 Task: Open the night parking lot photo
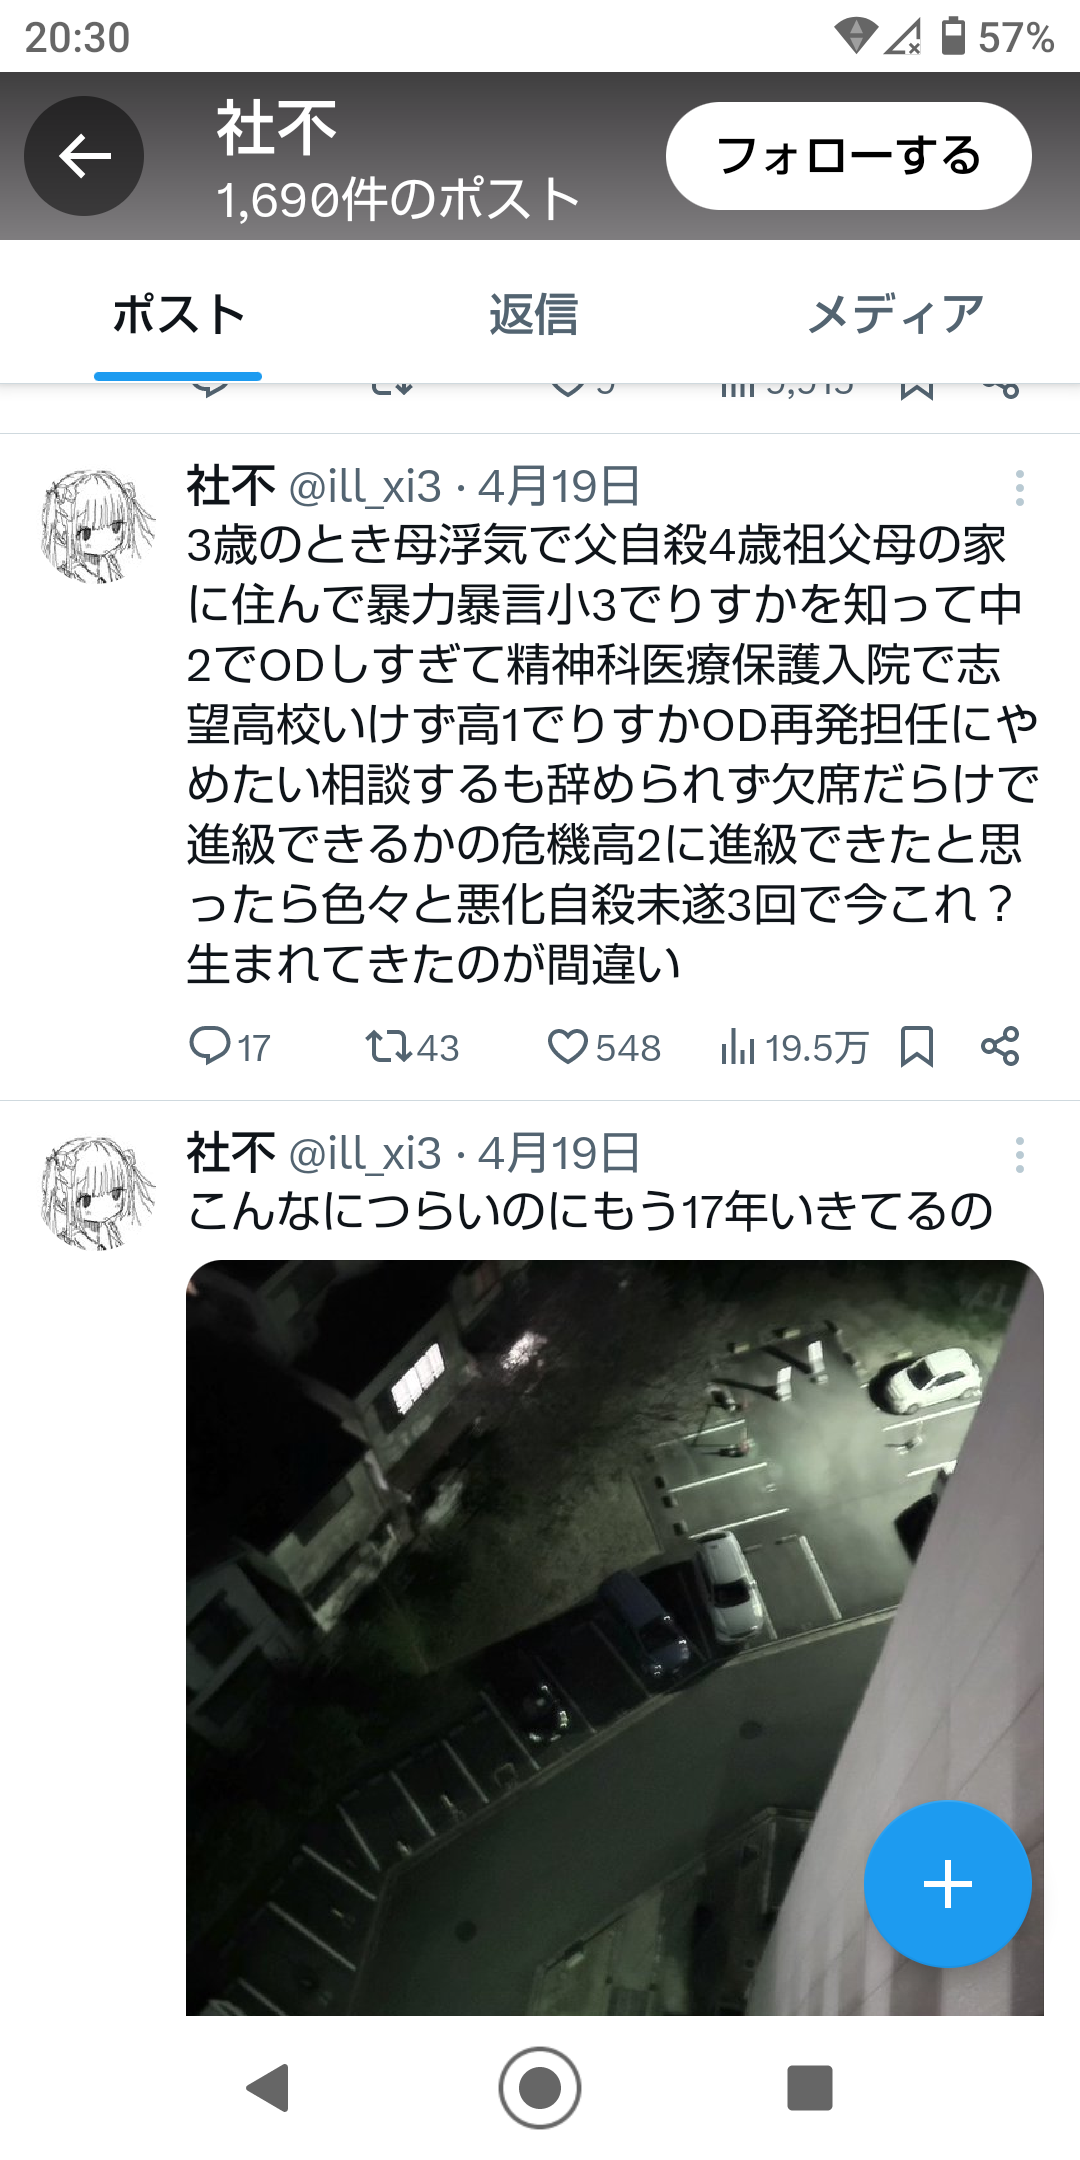click(615, 1637)
